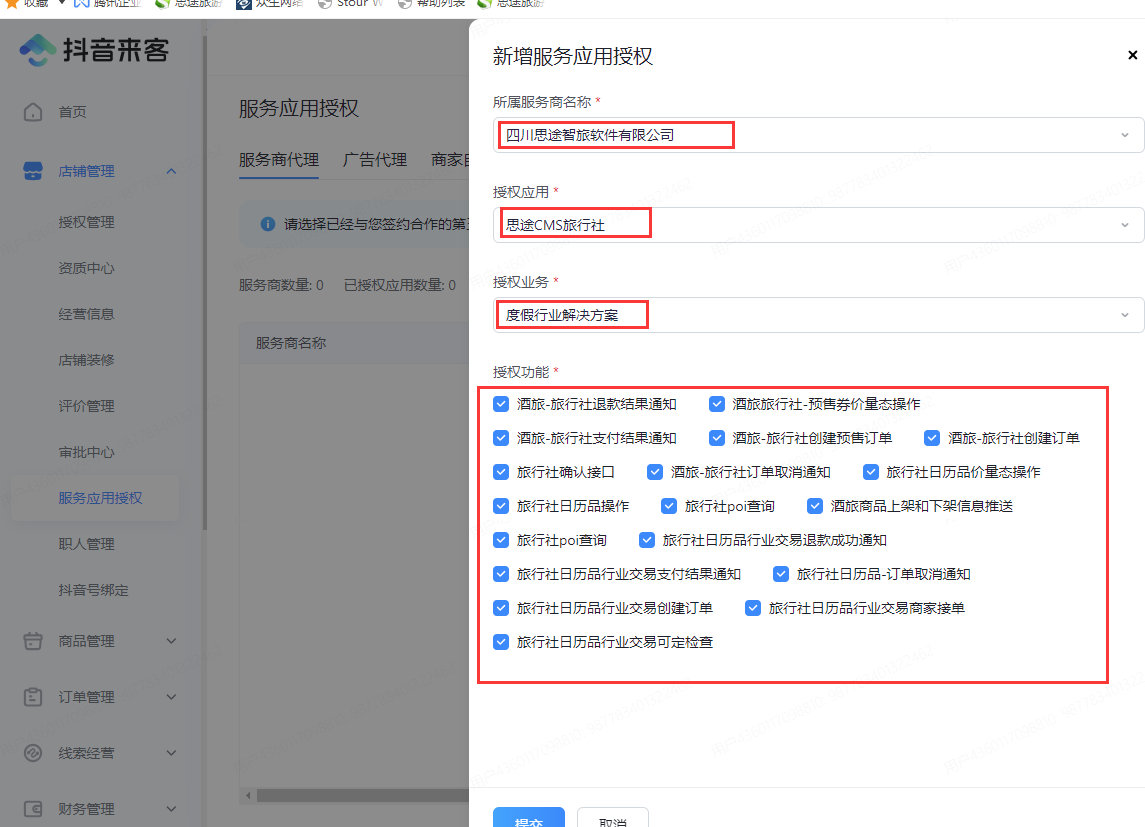
Task: Select the 服务商代理 tab
Action: 278,160
